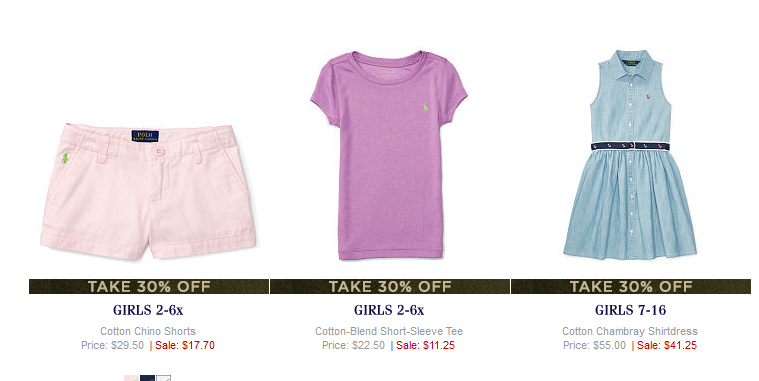Open the blue chambray shirtdress image
This screenshot has width=759, height=381.
pos(630,154)
